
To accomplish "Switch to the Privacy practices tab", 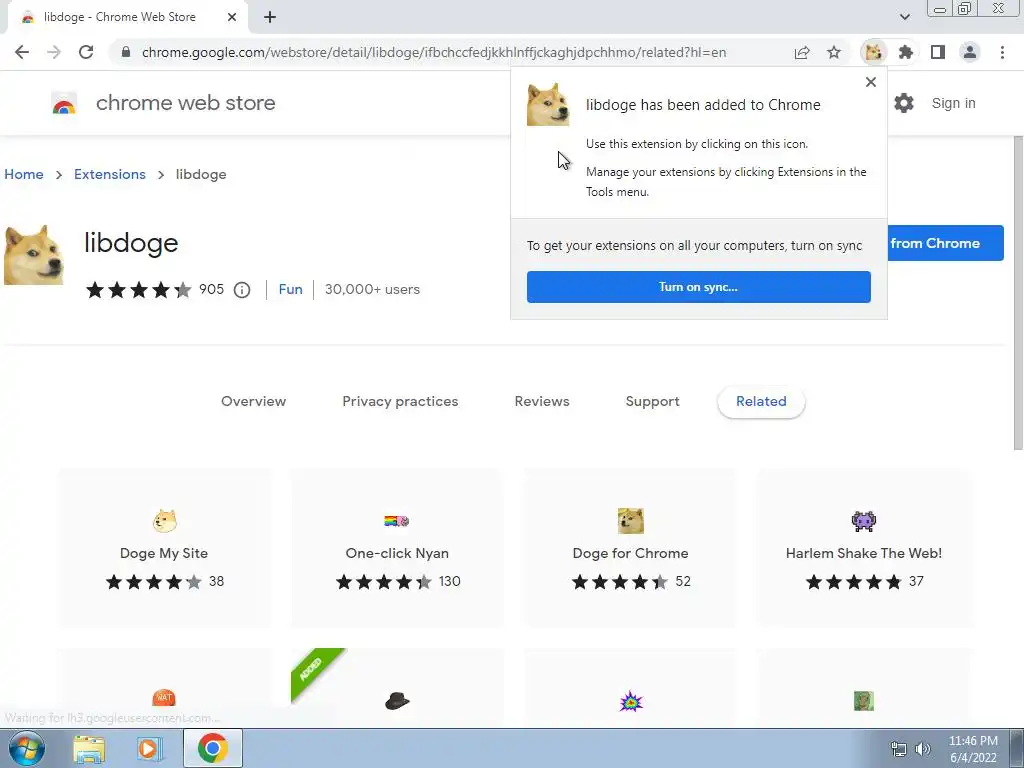I will (400, 401).
